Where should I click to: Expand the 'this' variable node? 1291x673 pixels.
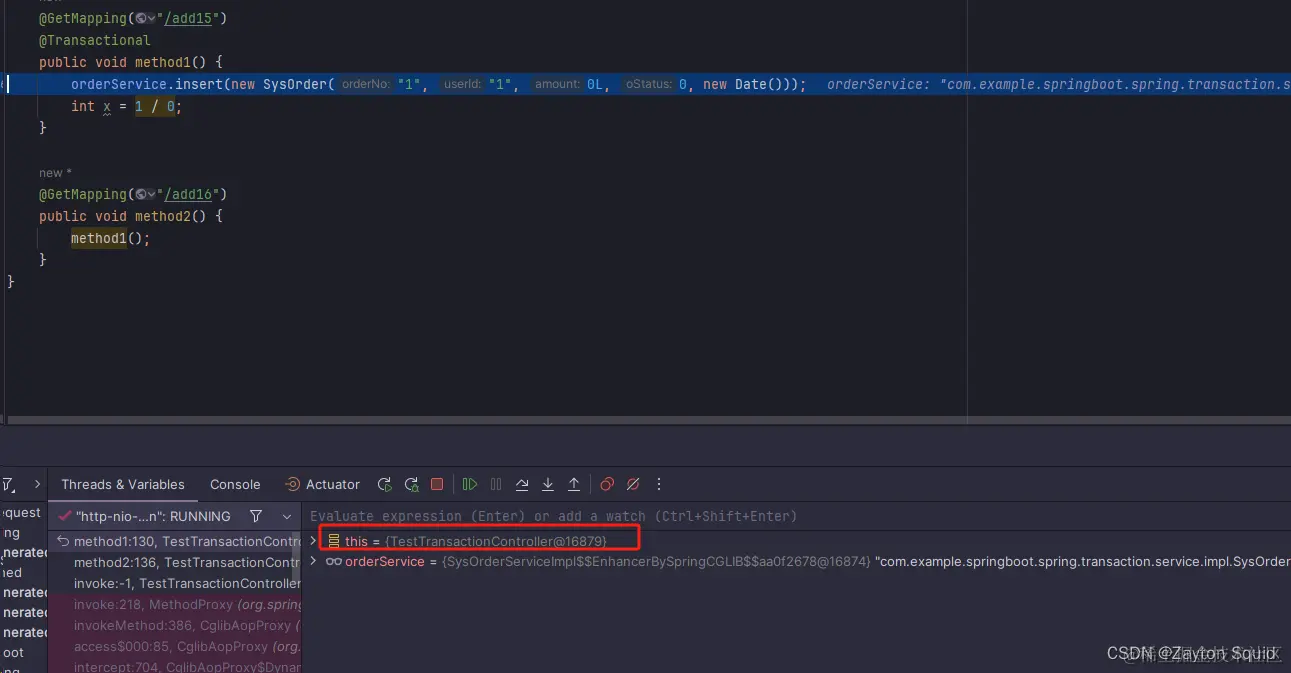click(x=313, y=540)
